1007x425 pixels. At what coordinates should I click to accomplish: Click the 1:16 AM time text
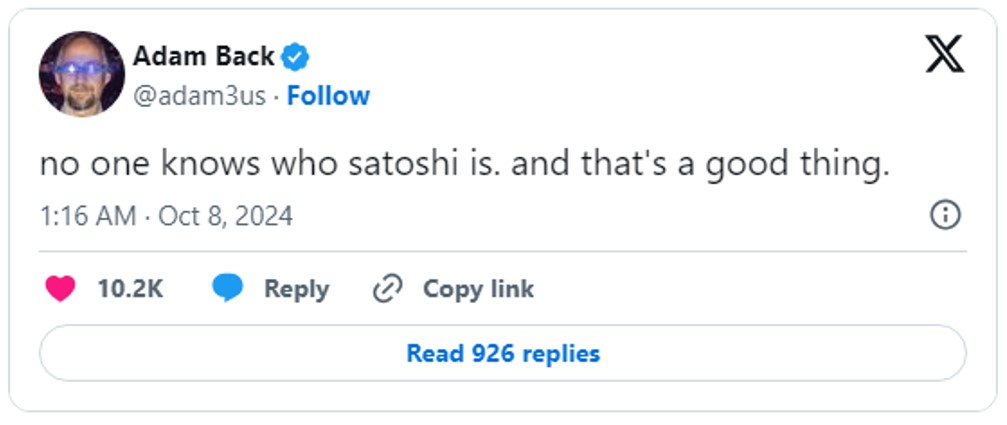point(86,215)
